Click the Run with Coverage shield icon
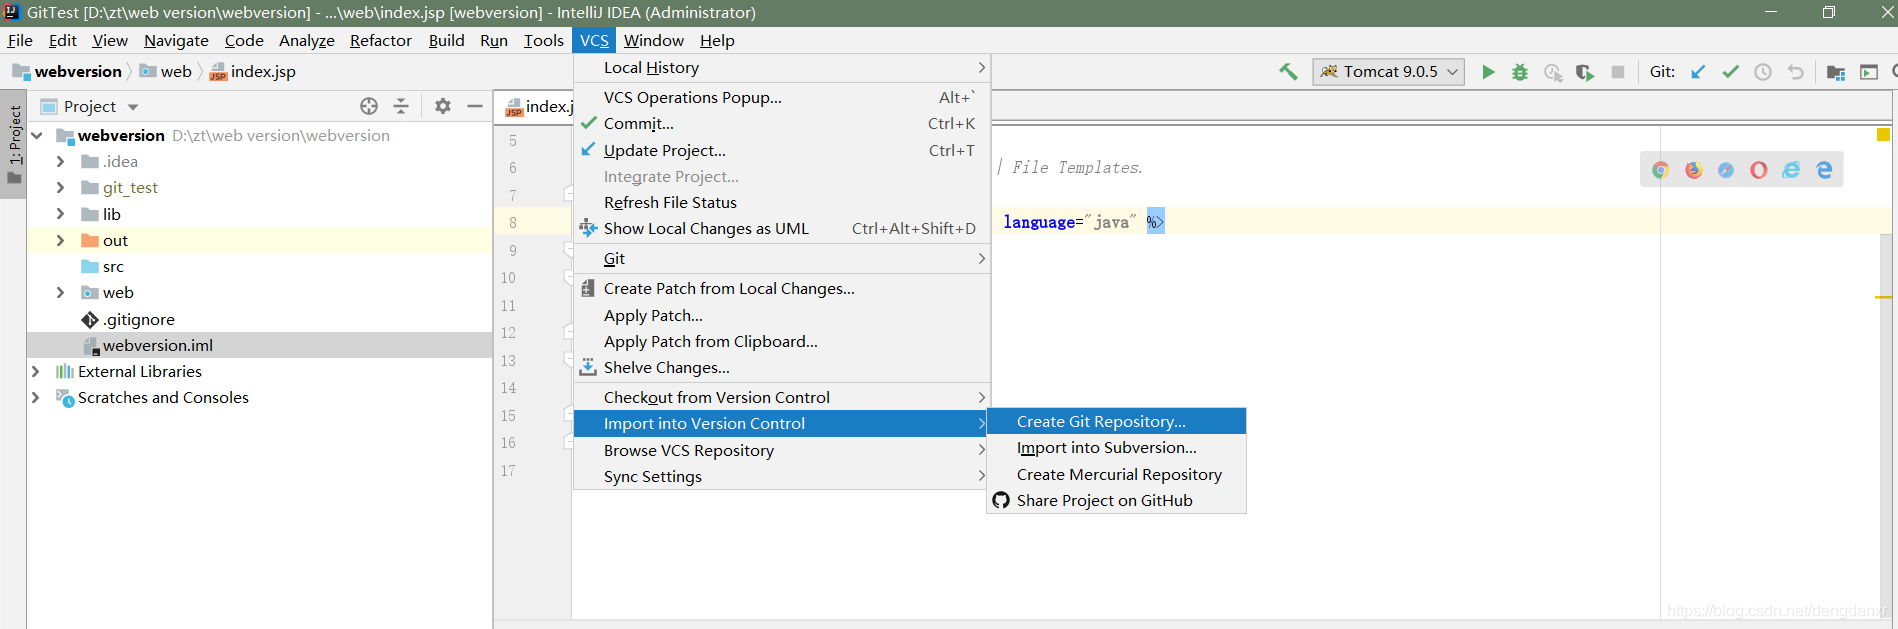The image size is (1898, 629). click(1585, 72)
